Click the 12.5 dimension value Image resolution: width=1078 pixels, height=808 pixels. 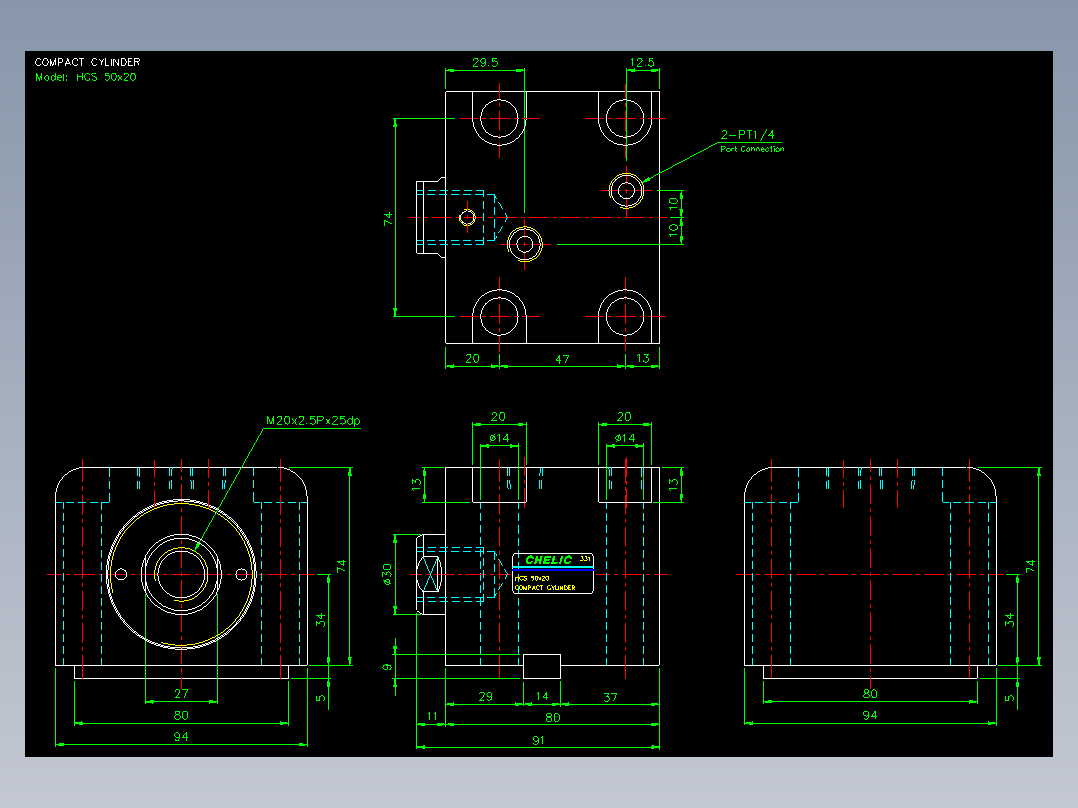641,63
